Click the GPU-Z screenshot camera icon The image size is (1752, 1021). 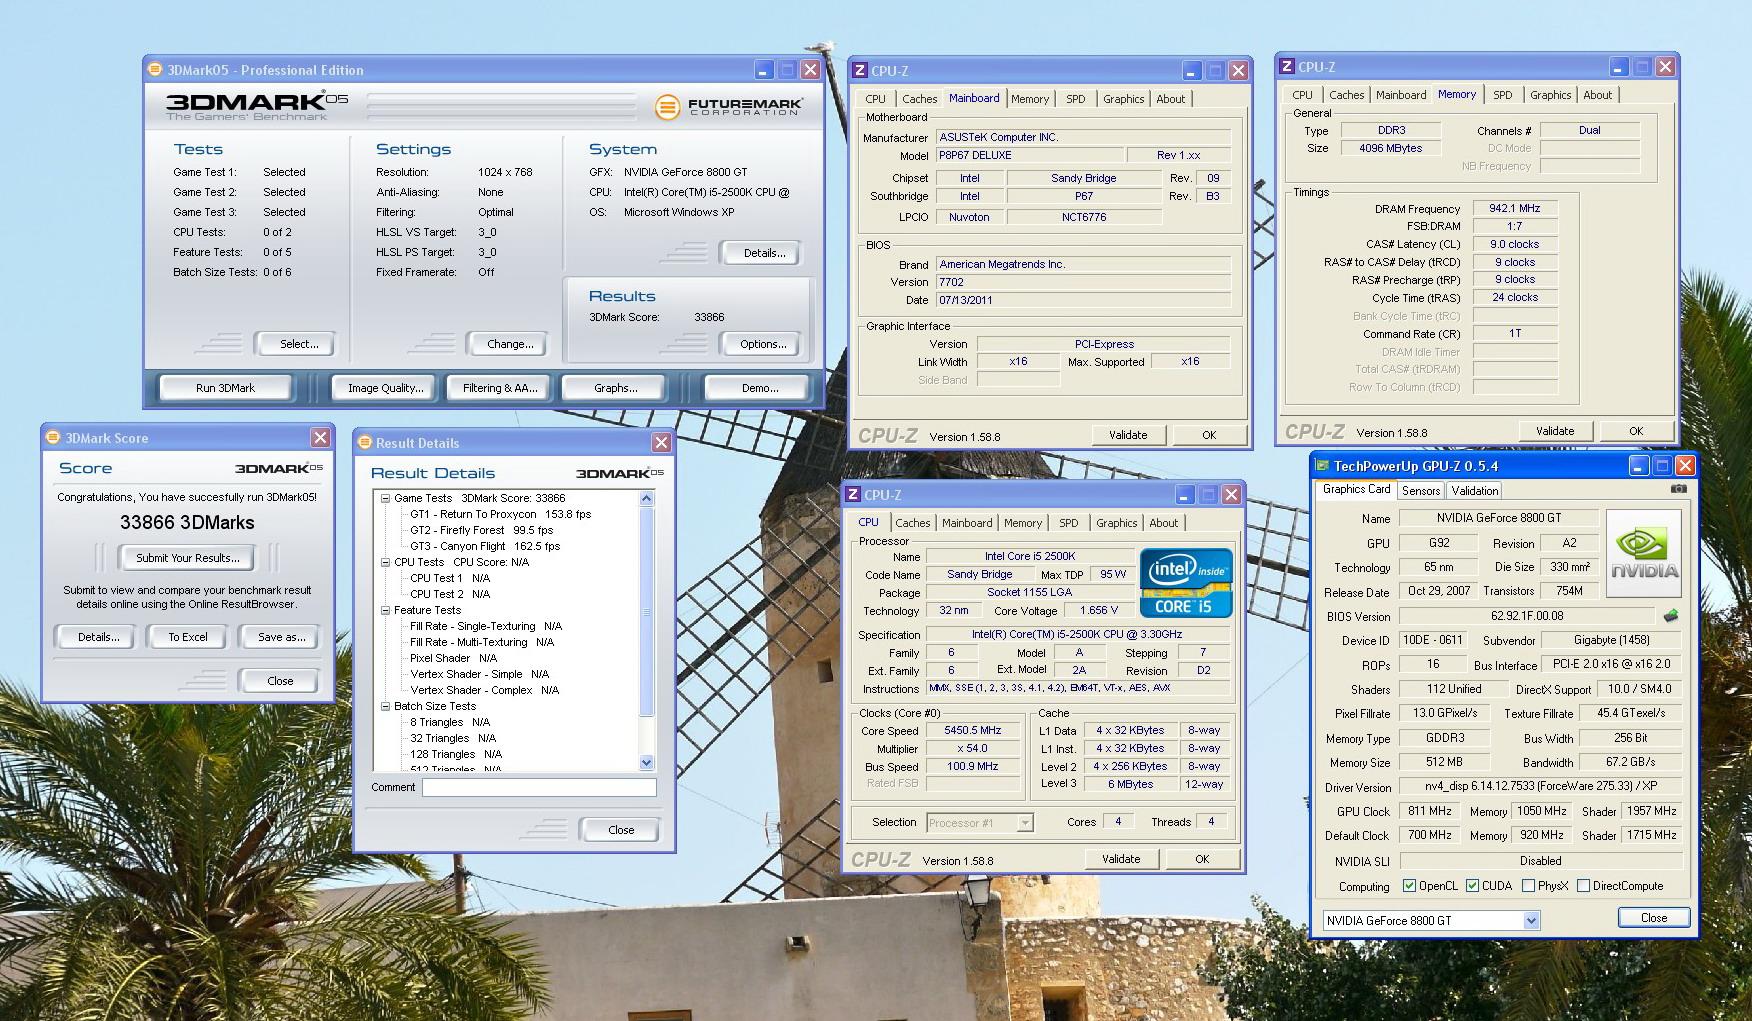[1678, 489]
